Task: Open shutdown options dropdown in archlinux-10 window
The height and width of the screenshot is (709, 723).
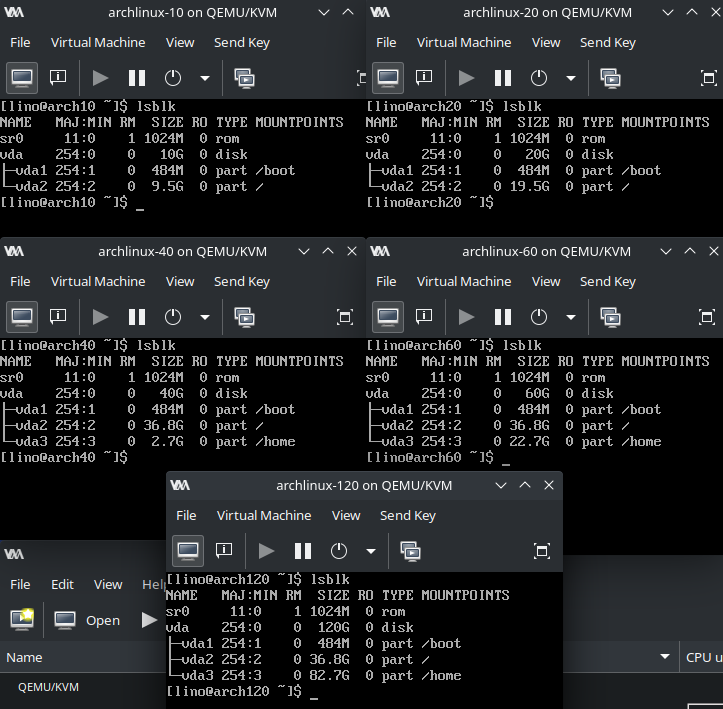Action: tap(205, 78)
